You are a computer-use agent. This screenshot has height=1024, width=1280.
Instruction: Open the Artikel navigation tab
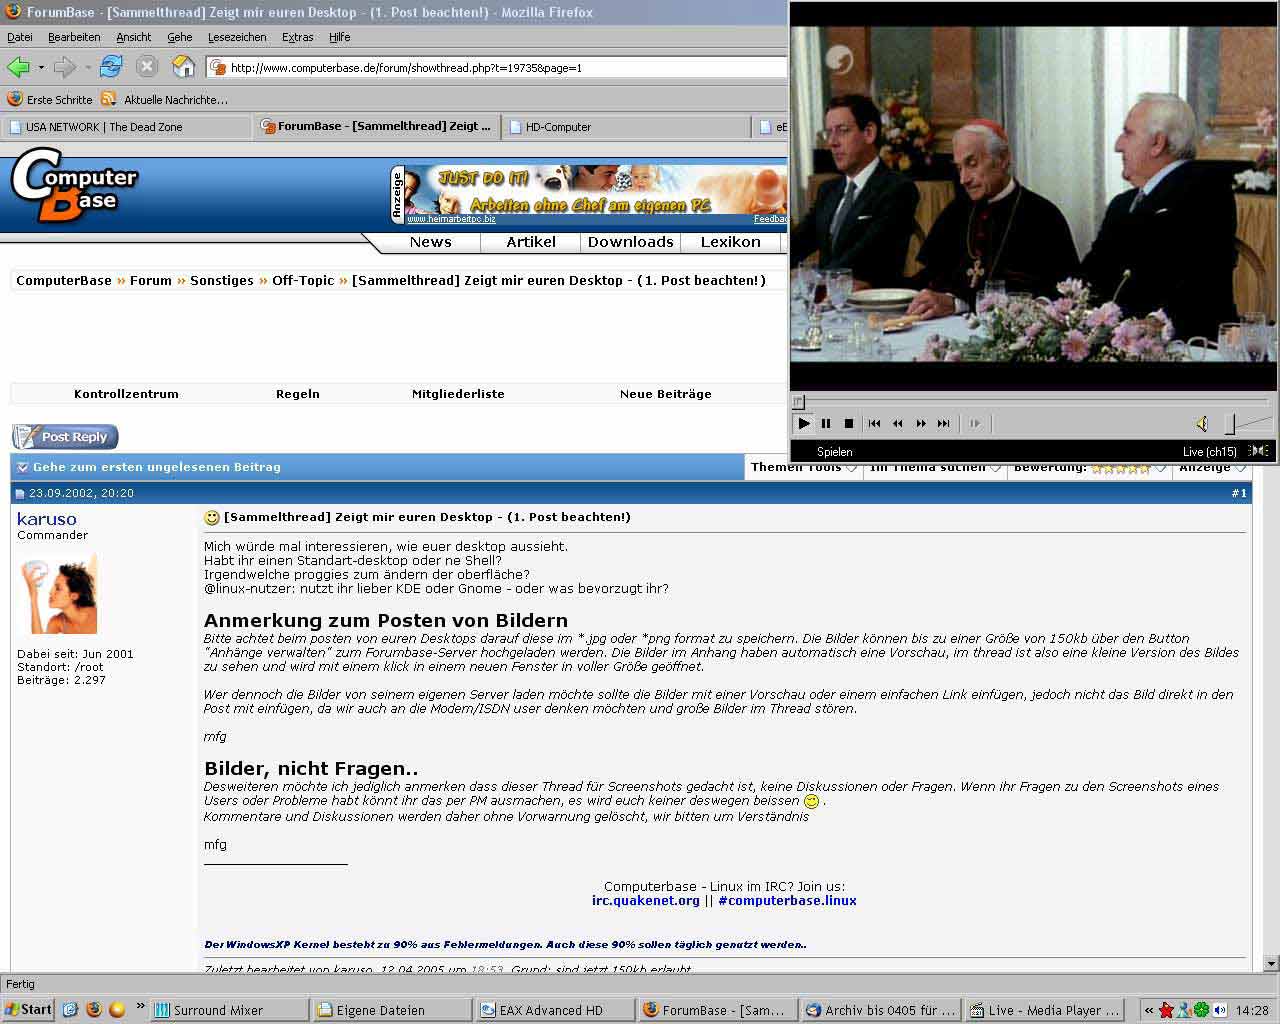point(531,242)
